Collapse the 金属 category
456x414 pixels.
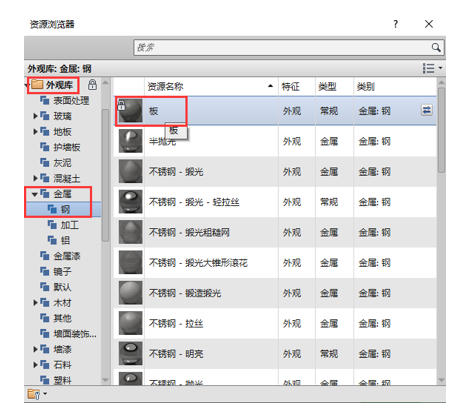tap(35, 194)
